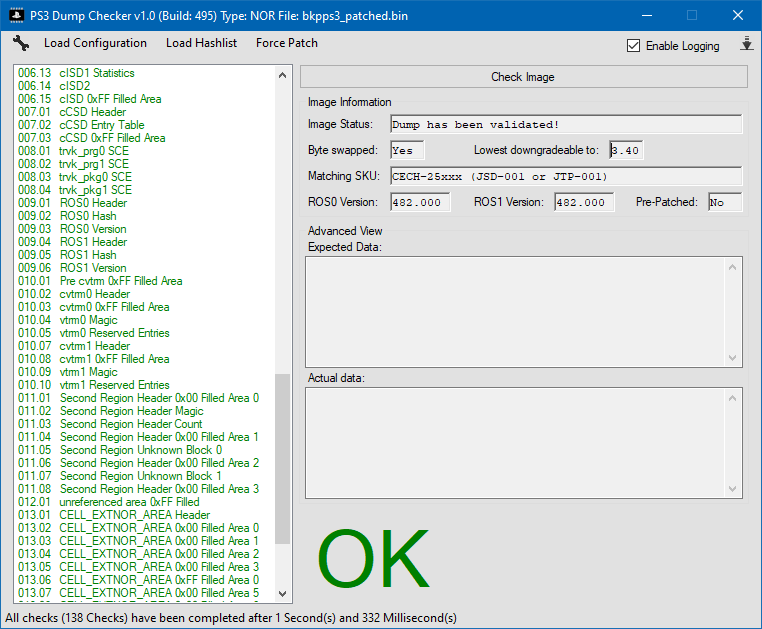This screenshot has width=762, height=629.
Task: Select the ROS0 Version value field
Action: 420,202
